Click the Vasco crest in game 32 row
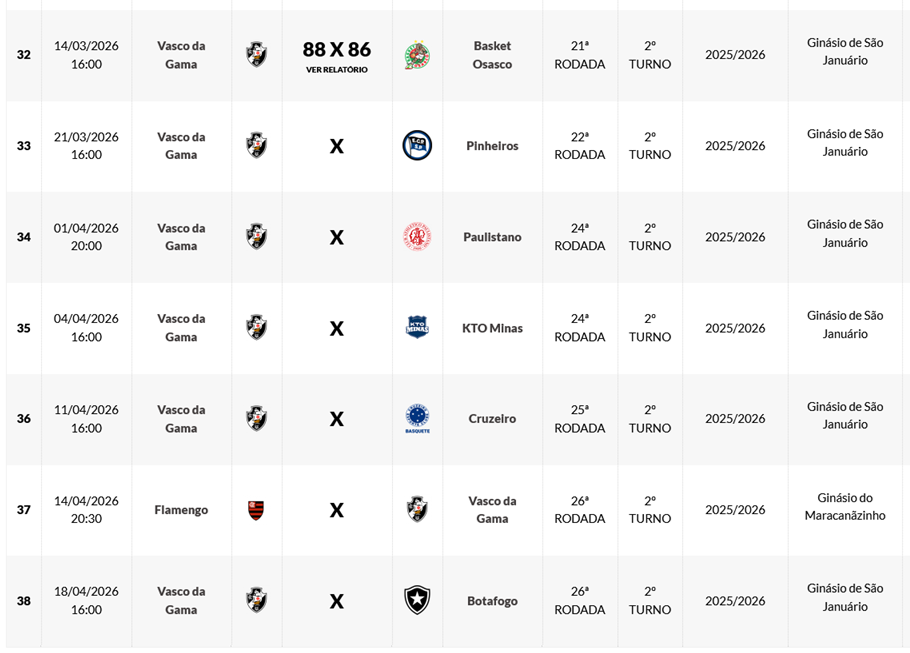 [256, 55]
